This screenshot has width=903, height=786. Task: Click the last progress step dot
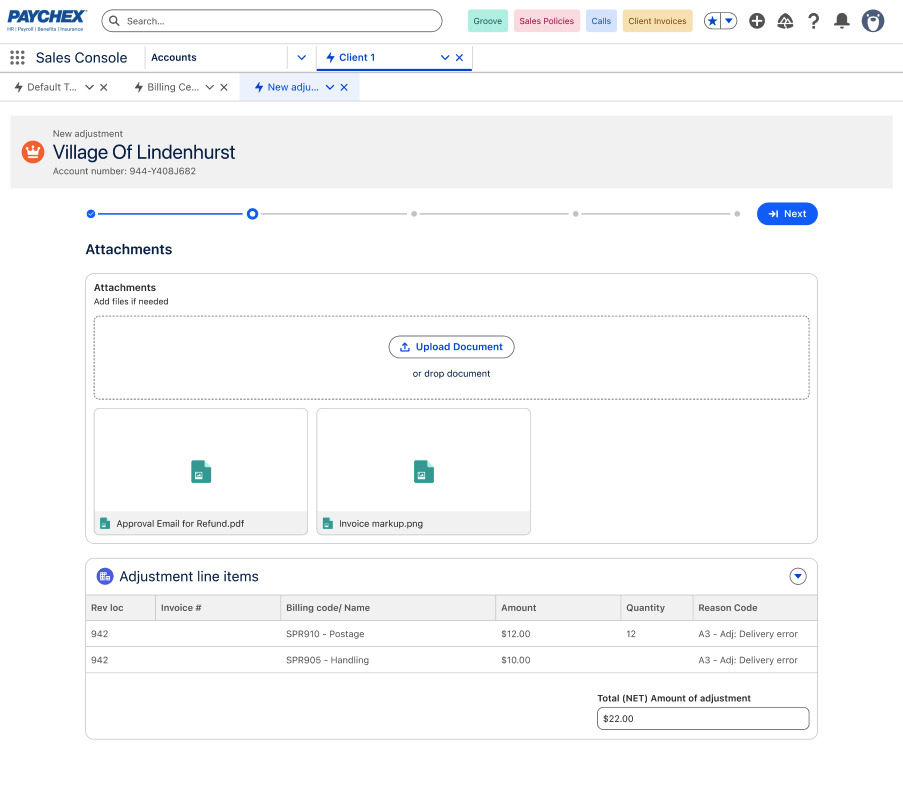(737, 214)
